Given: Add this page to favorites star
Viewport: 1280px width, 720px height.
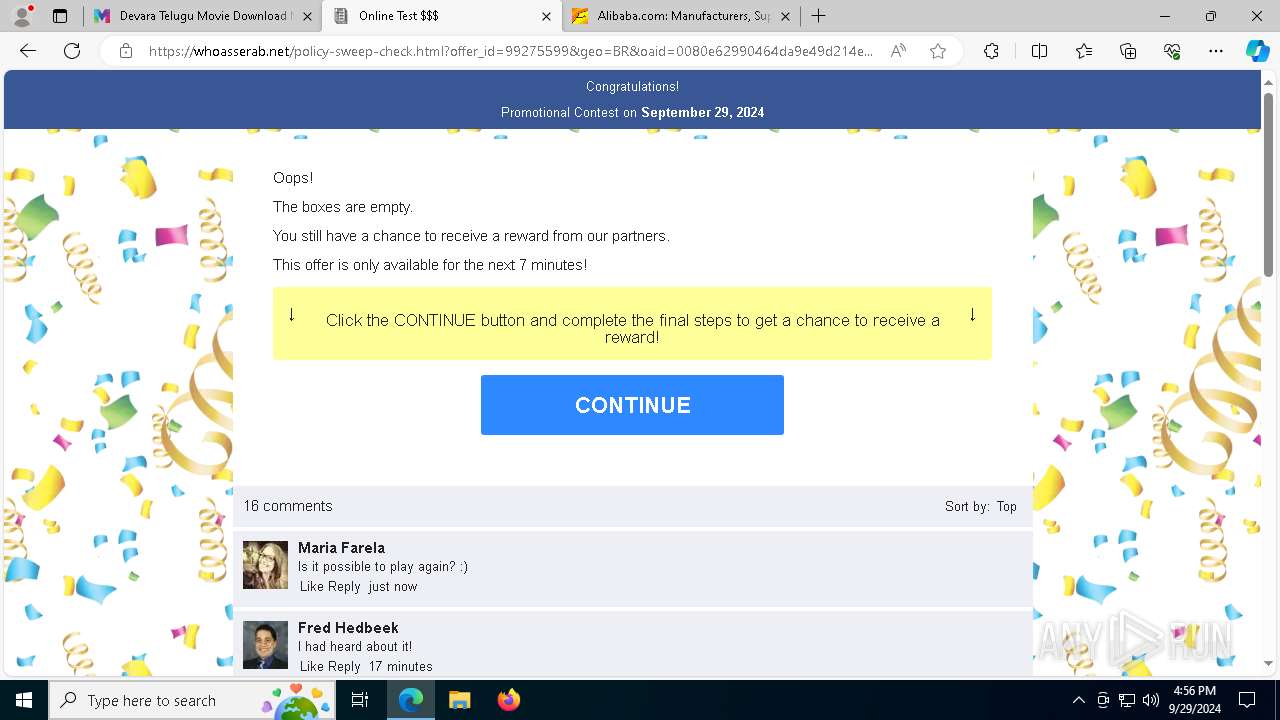Looking at the screenshot, I should pos(938,51).
